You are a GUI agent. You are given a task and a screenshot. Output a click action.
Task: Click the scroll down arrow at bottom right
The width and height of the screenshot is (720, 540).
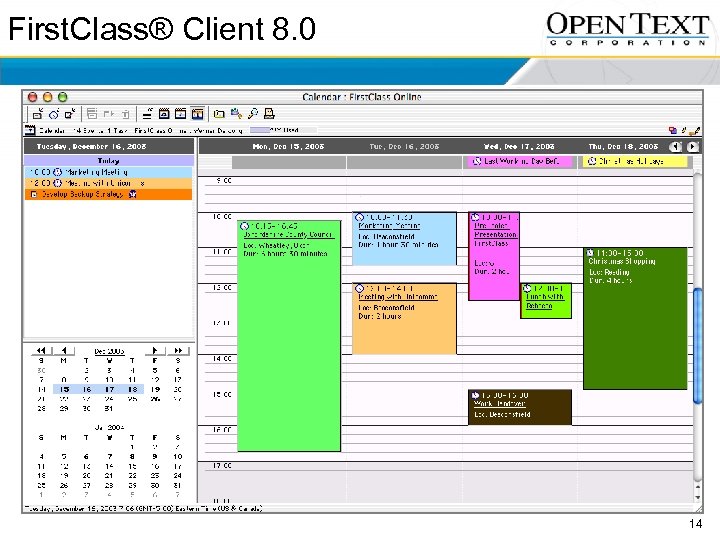698,497
